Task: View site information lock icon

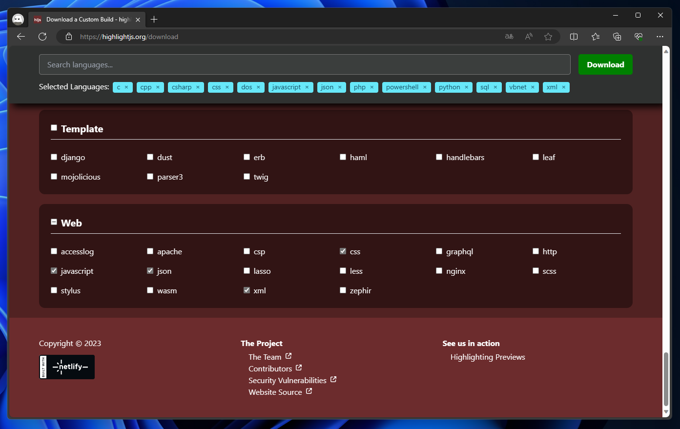Action: [69, 37]
